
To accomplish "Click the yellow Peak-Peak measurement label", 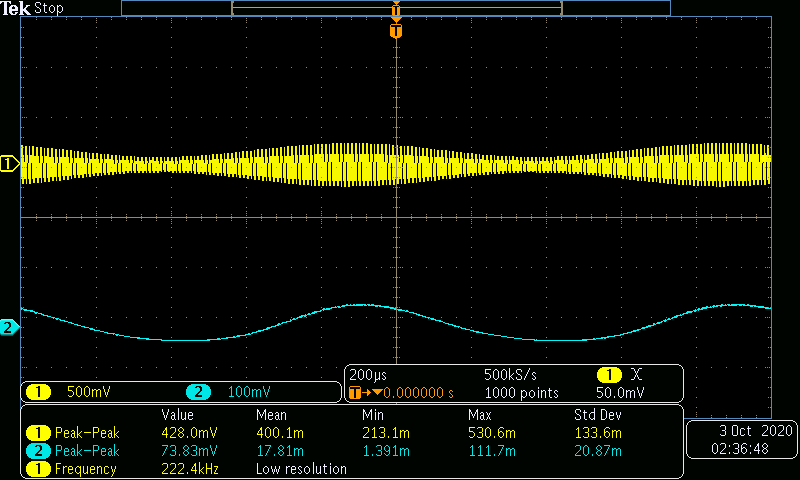I will point(87,433).
